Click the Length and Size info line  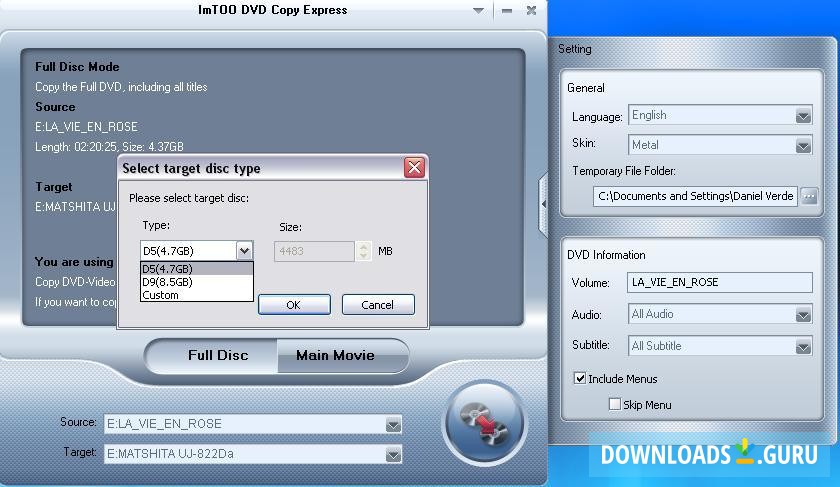109,147
